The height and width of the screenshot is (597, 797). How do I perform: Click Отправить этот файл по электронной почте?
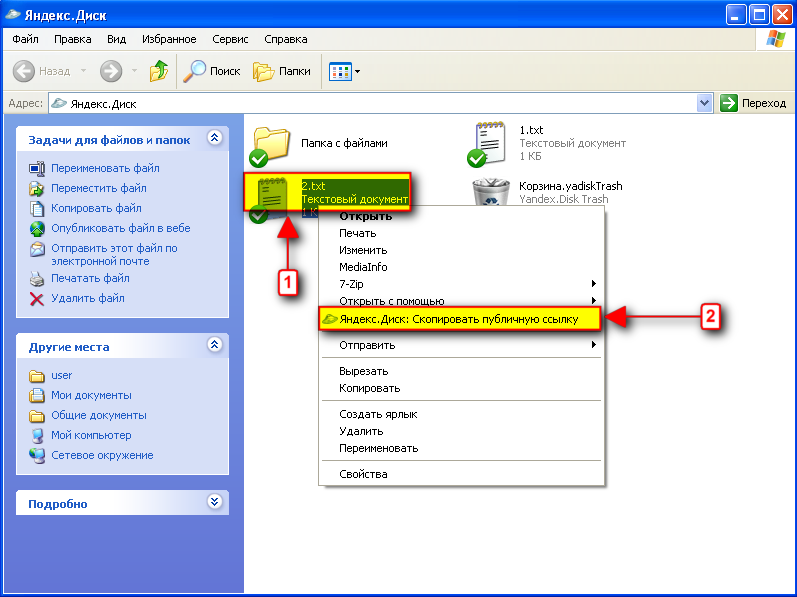point(114,255)
